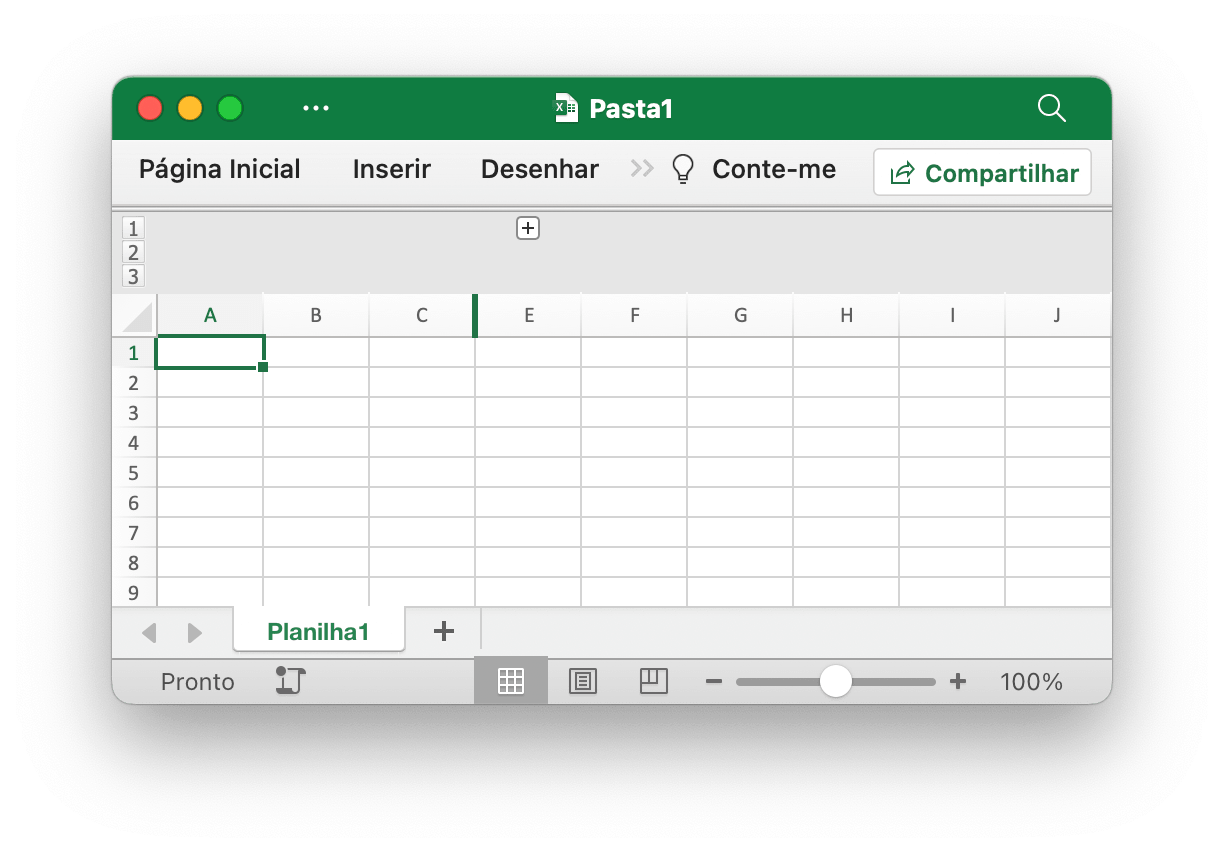Open the Página Inicial tab
Image resolution: width=1224 pixels, height=852 pixels.
coord(220,169)
